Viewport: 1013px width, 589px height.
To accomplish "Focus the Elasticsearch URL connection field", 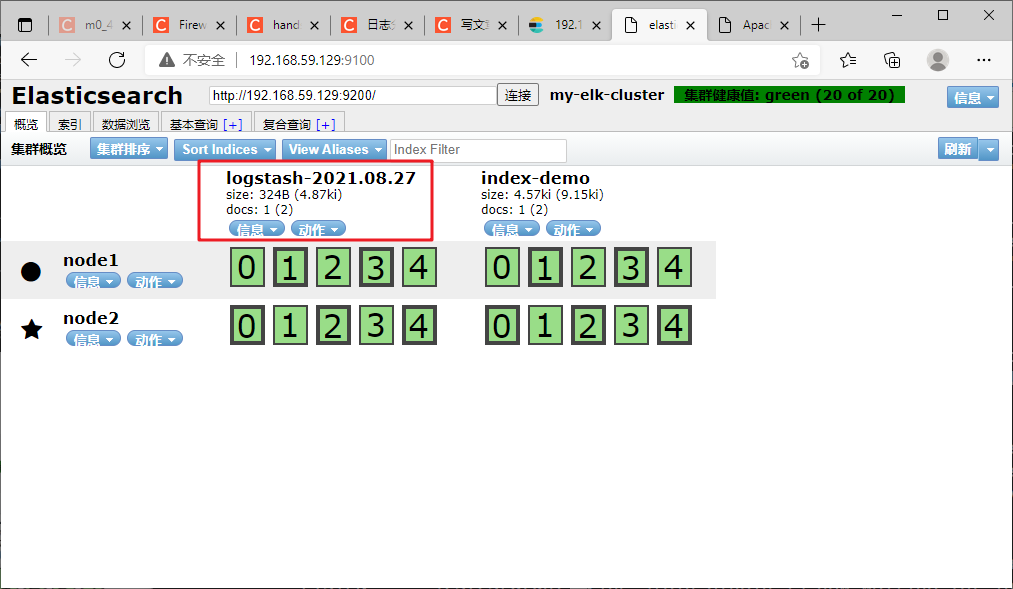I will (x=353, y=95).
